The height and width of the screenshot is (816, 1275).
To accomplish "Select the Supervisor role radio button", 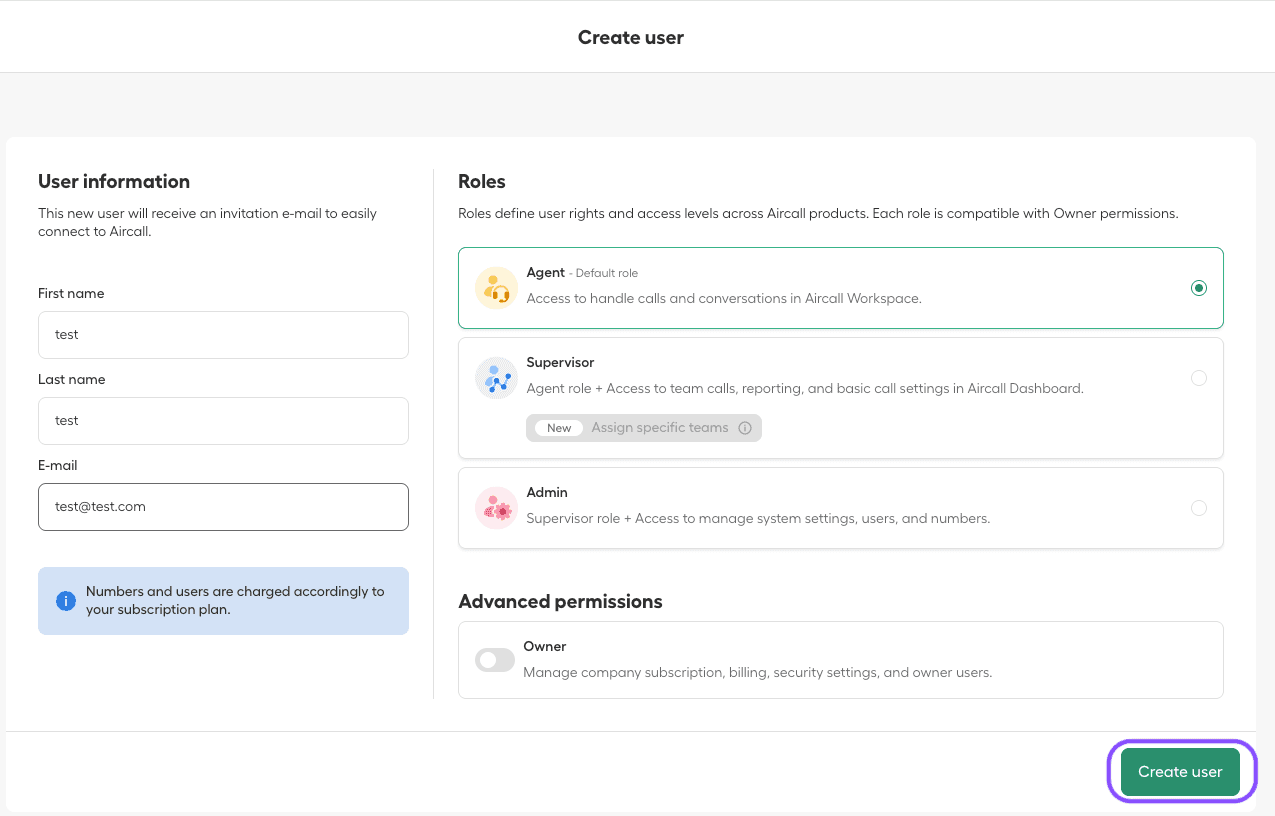I will pos(1198,378).
